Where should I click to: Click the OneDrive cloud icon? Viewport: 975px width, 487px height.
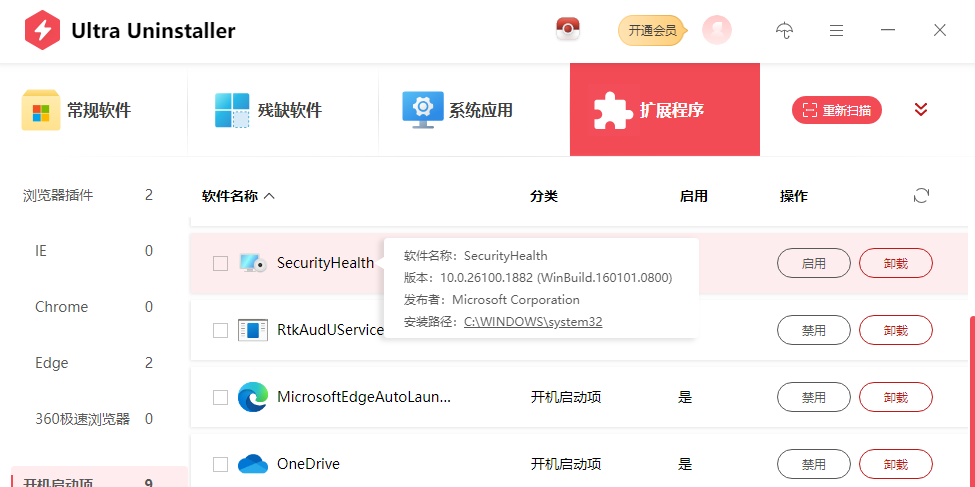point(253,464)
